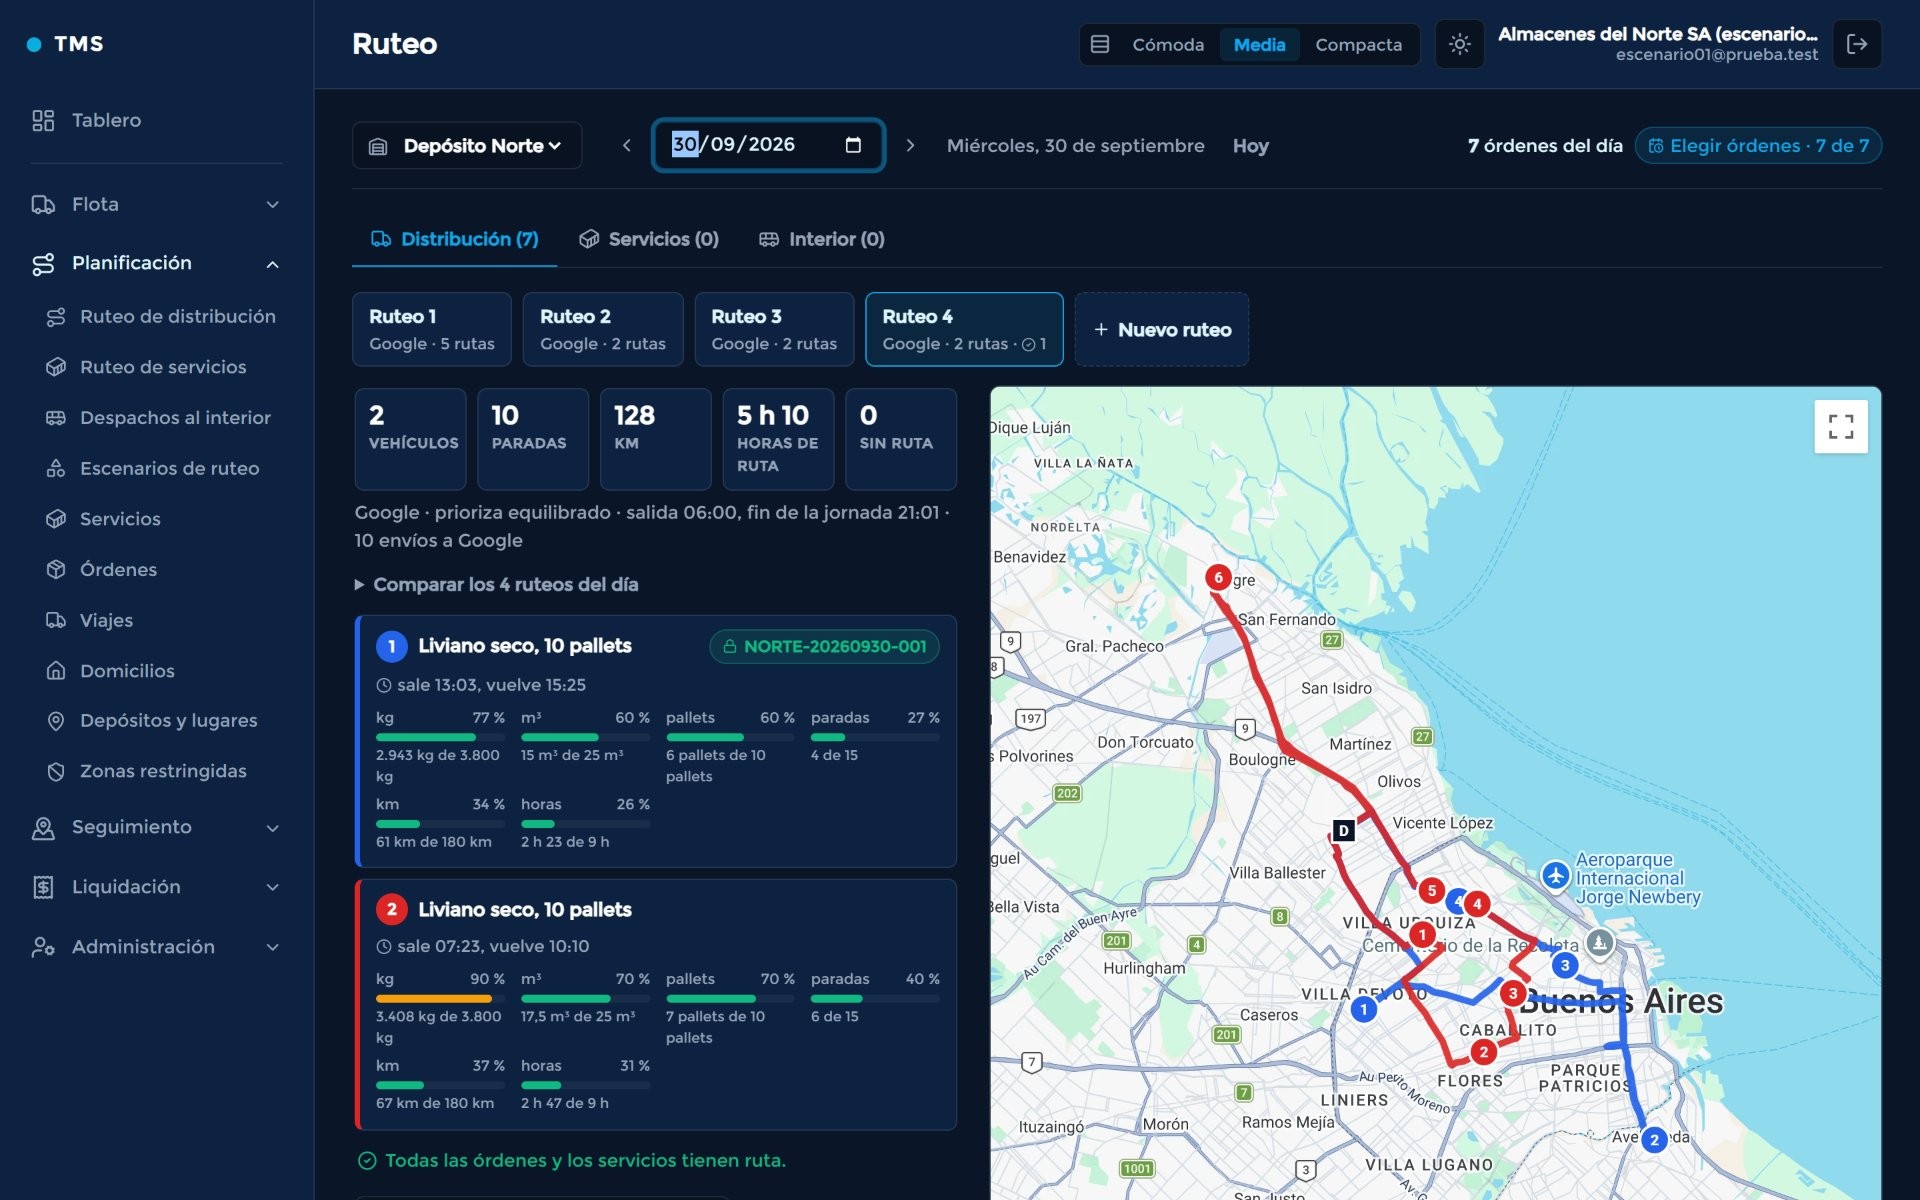Screen dimensions: 1920x1200
Task: Click the logout icon in header
Action: pos(1857,44)
